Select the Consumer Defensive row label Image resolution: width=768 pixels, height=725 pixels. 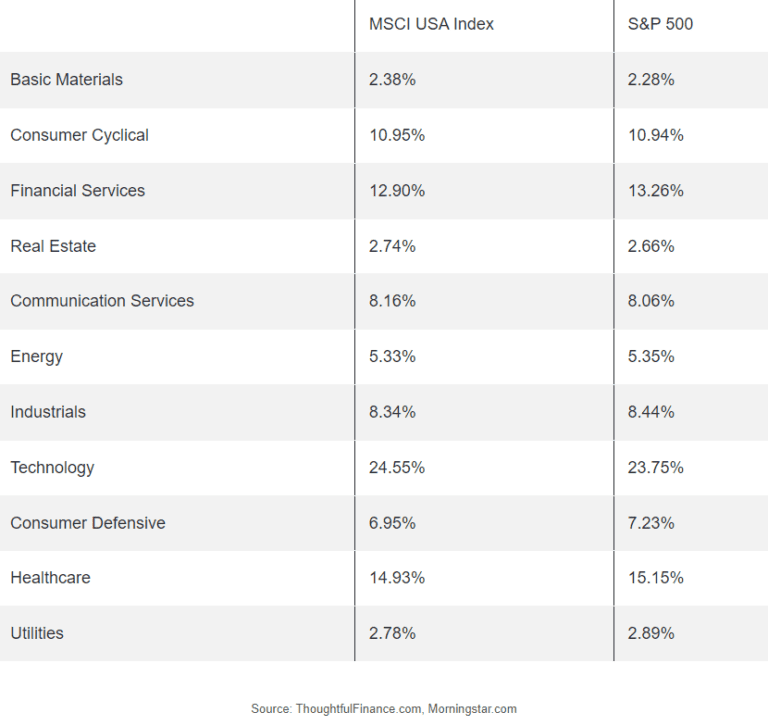tap(88, 523)
